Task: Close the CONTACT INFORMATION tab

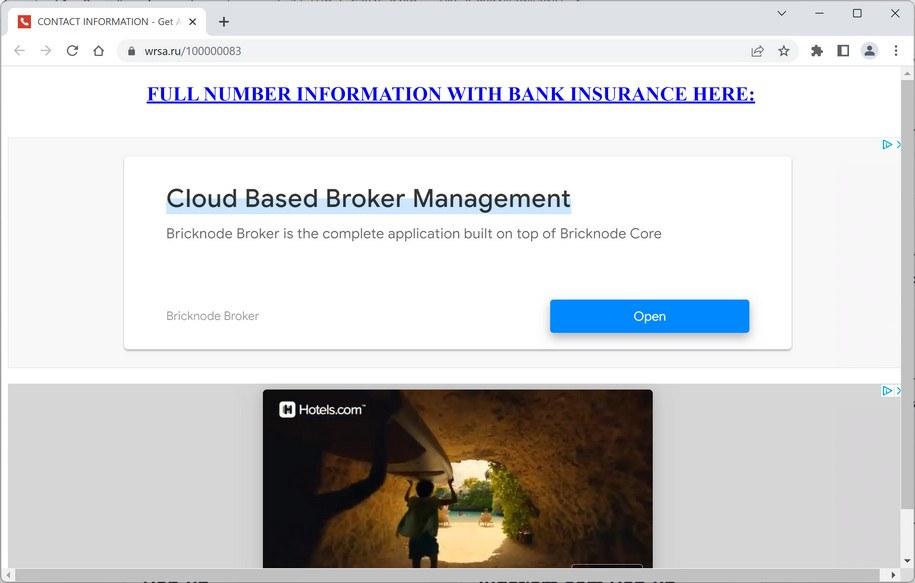Action: tap(193, 22)
